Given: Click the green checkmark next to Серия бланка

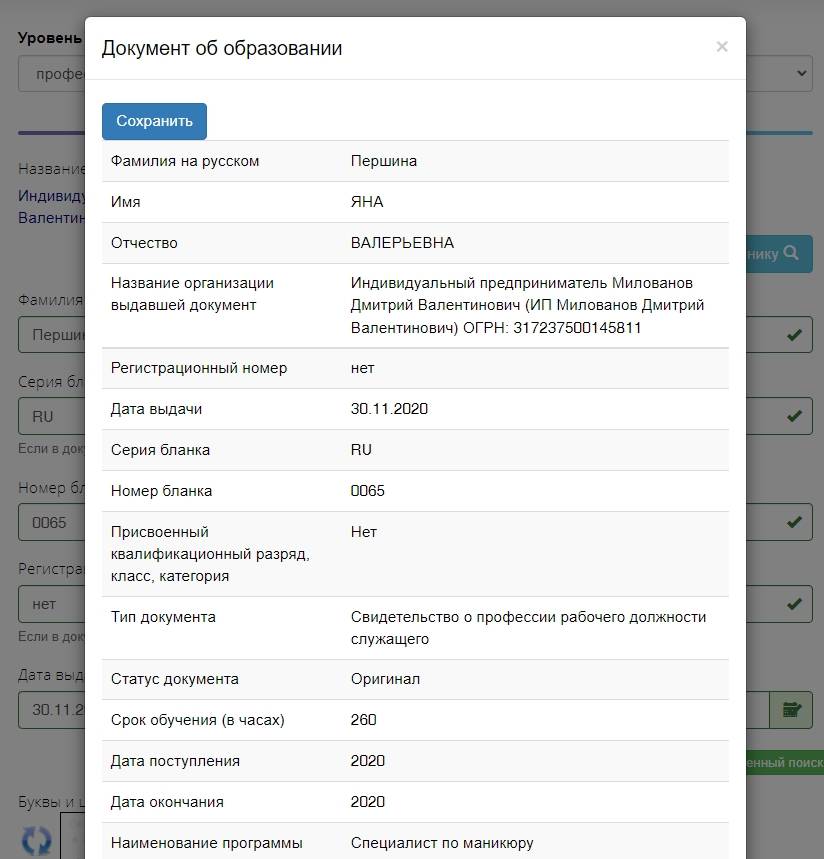Looking at the screenshot, I should tap(795, 415).
